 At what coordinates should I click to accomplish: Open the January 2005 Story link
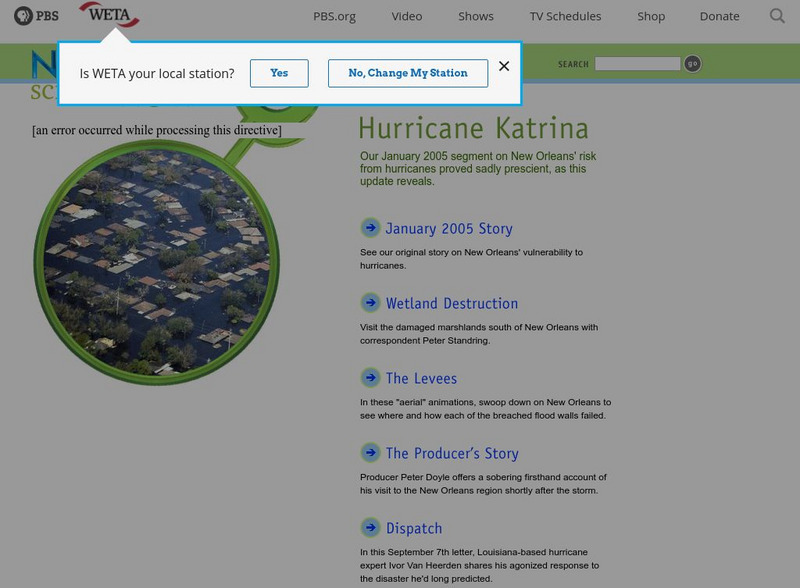449,229
